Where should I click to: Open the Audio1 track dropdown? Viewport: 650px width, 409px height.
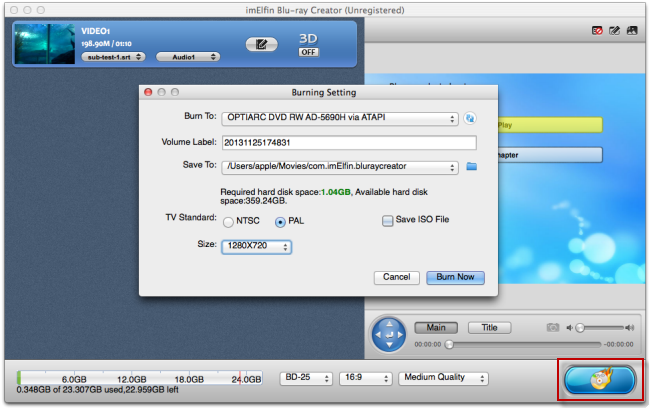tap(188, 57)
